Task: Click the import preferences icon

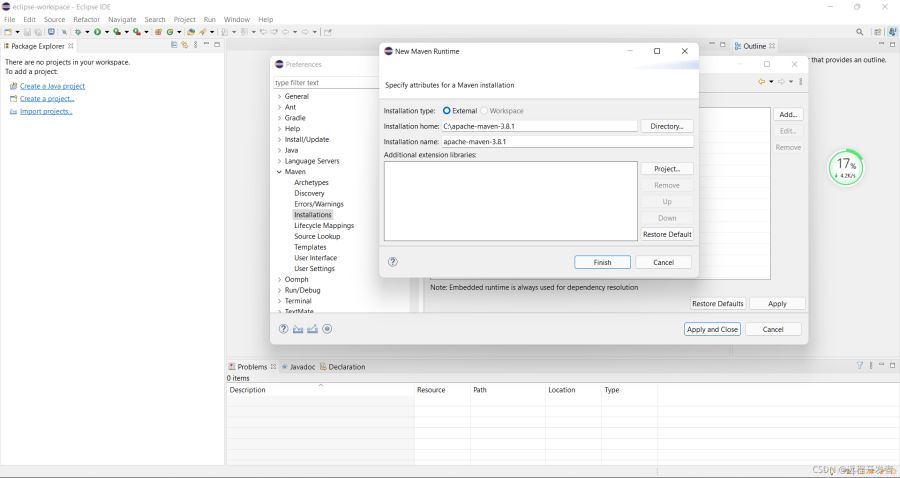Action: point(298,329)
